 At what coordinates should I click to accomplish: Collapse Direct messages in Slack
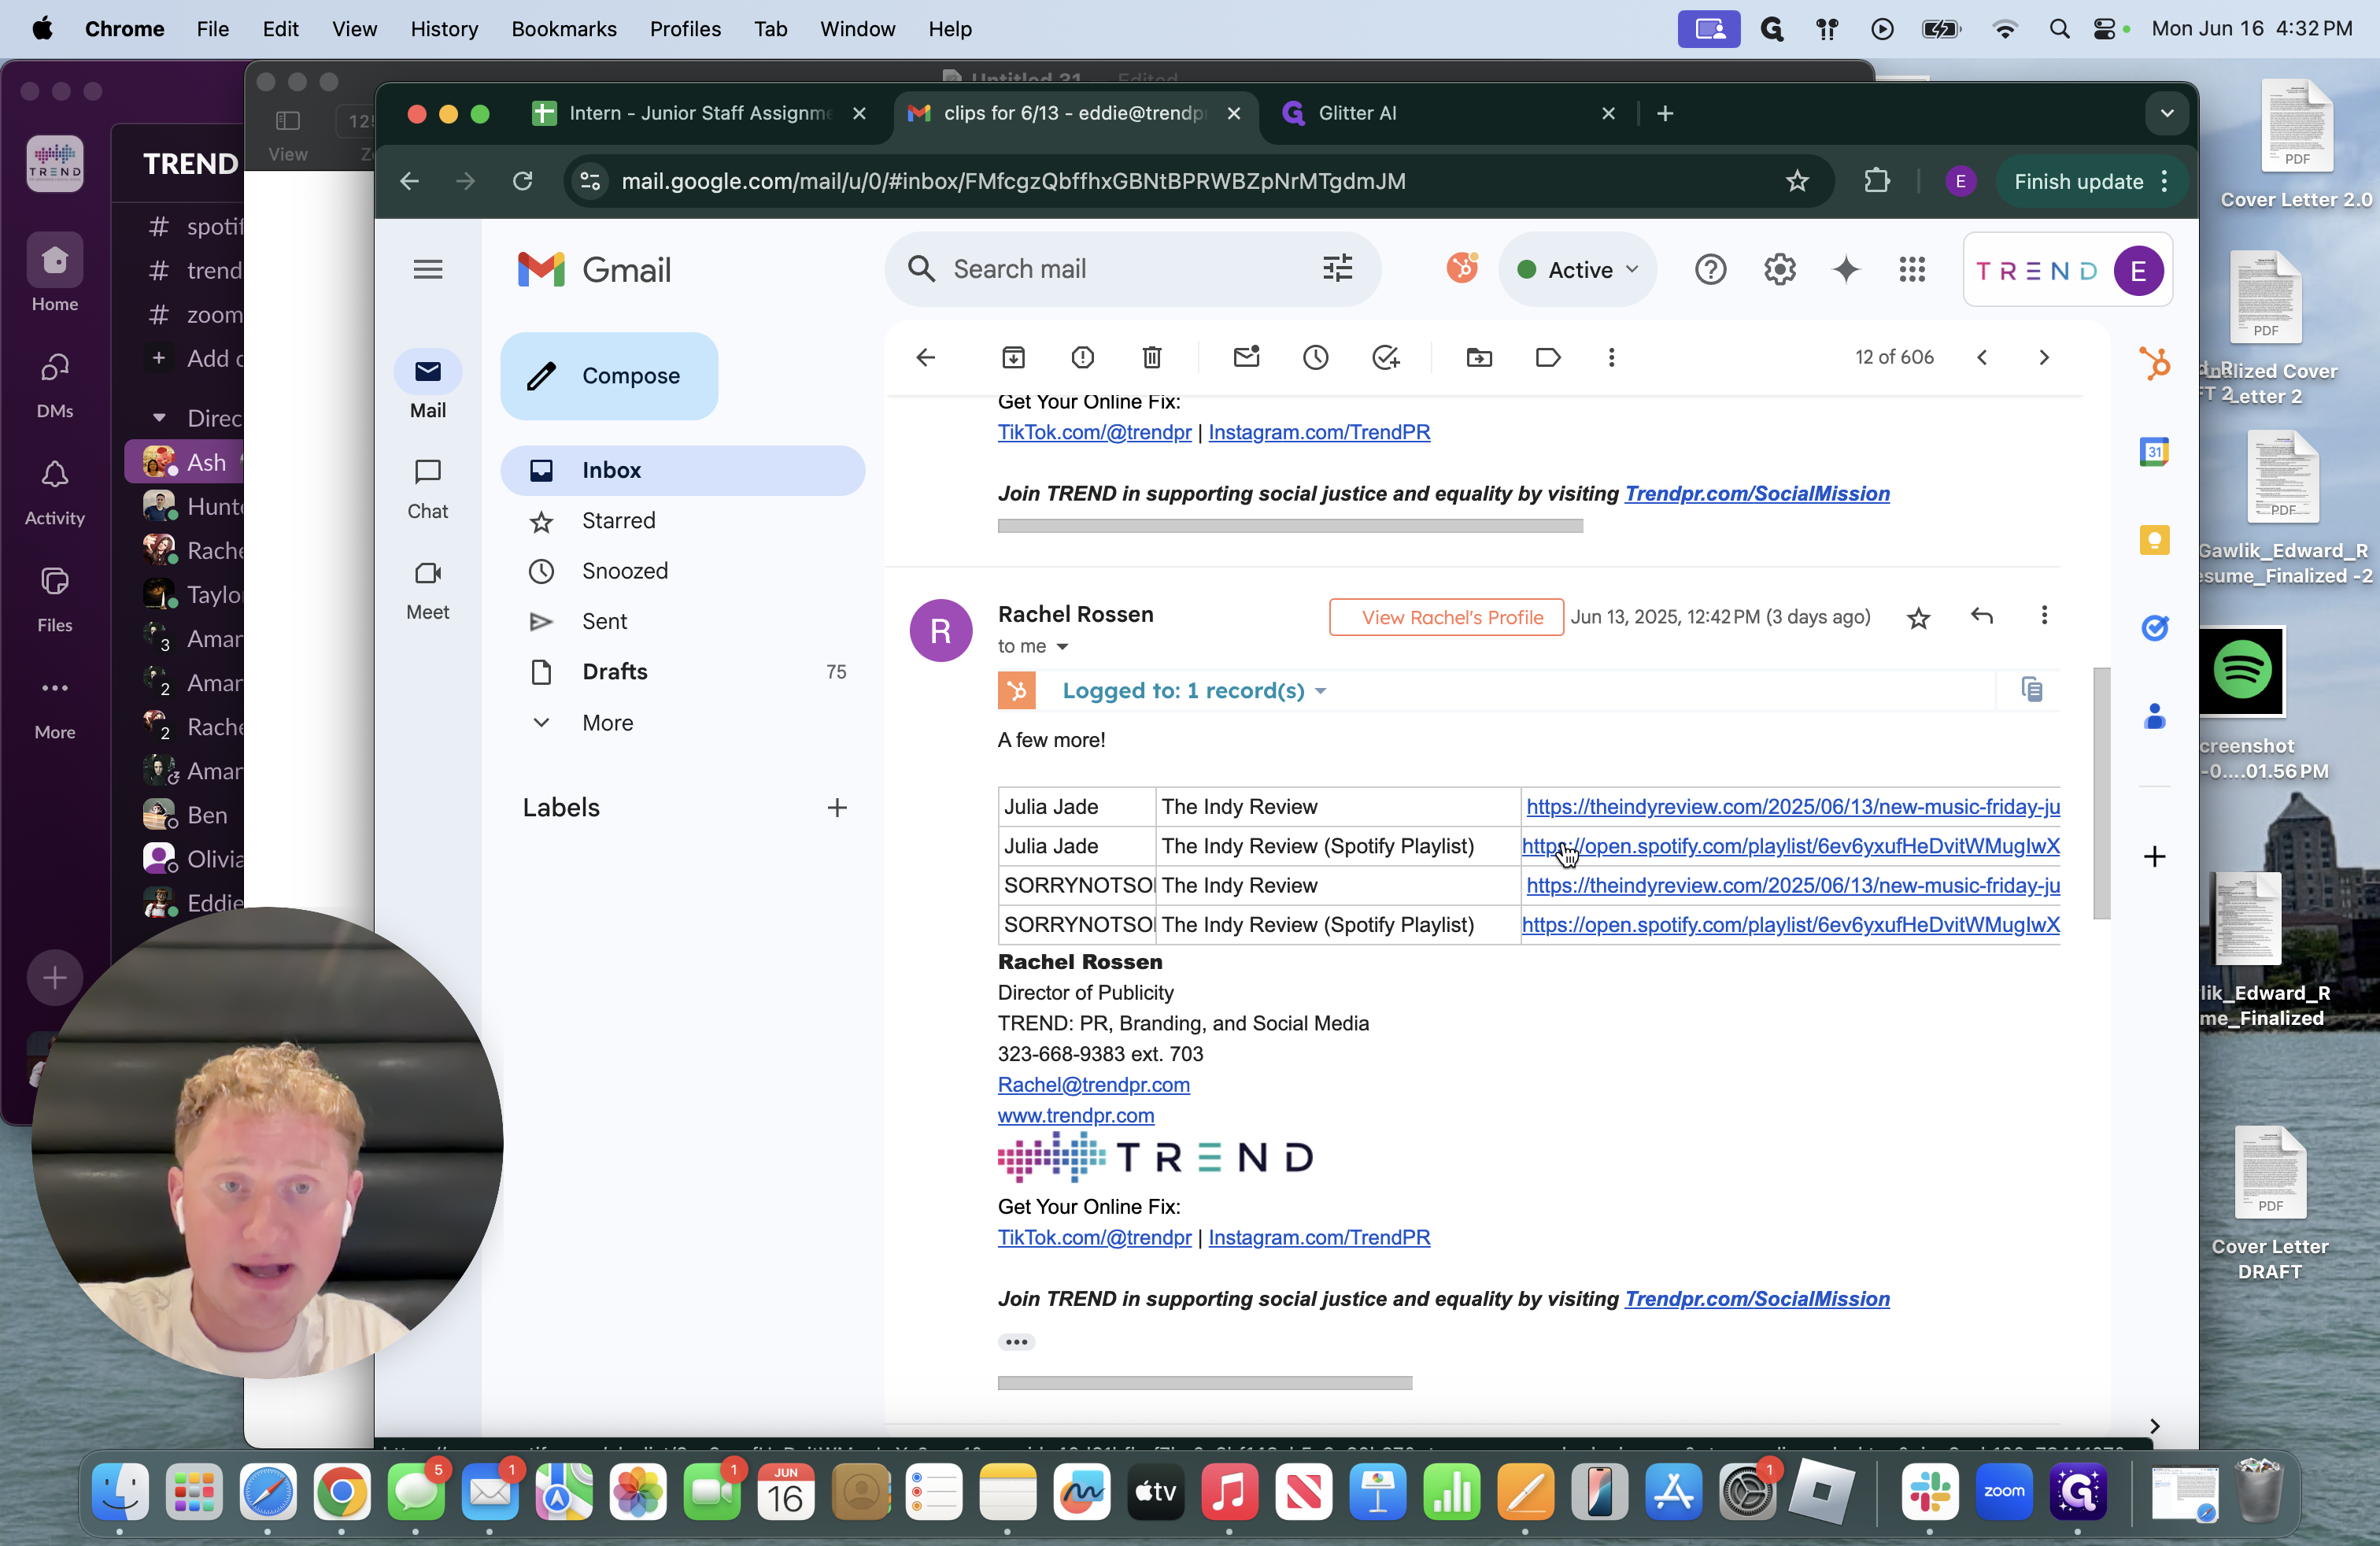click(158, 418)
